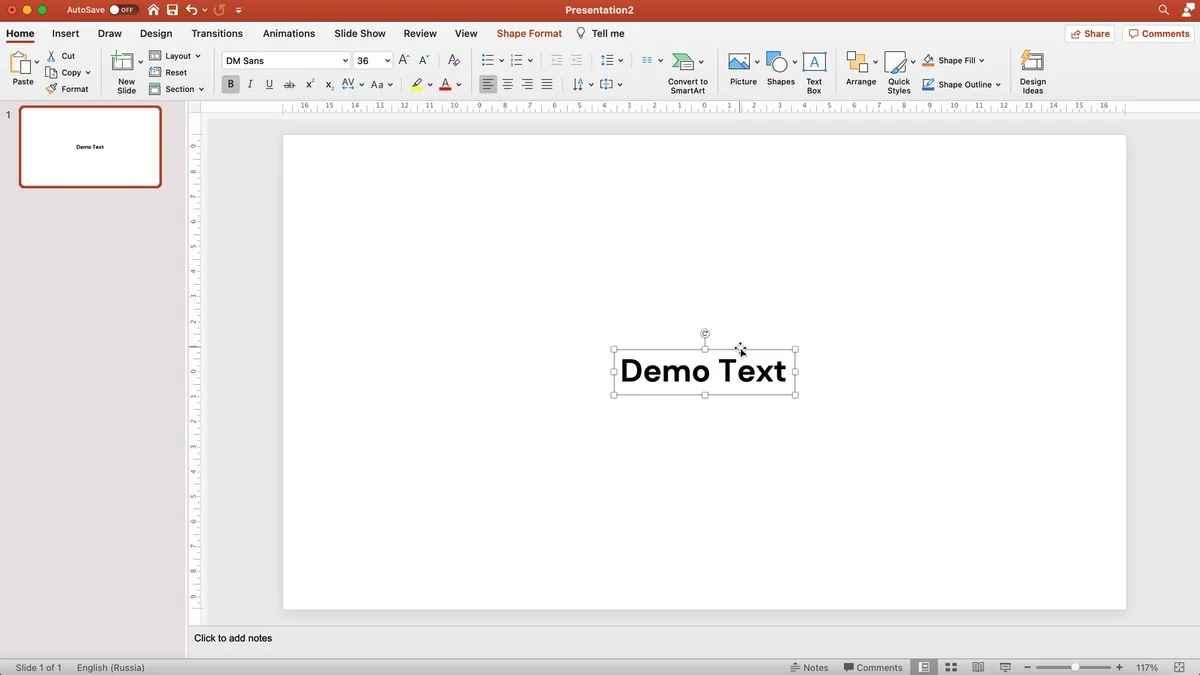Apply subscript formatting

pos(329,85)
